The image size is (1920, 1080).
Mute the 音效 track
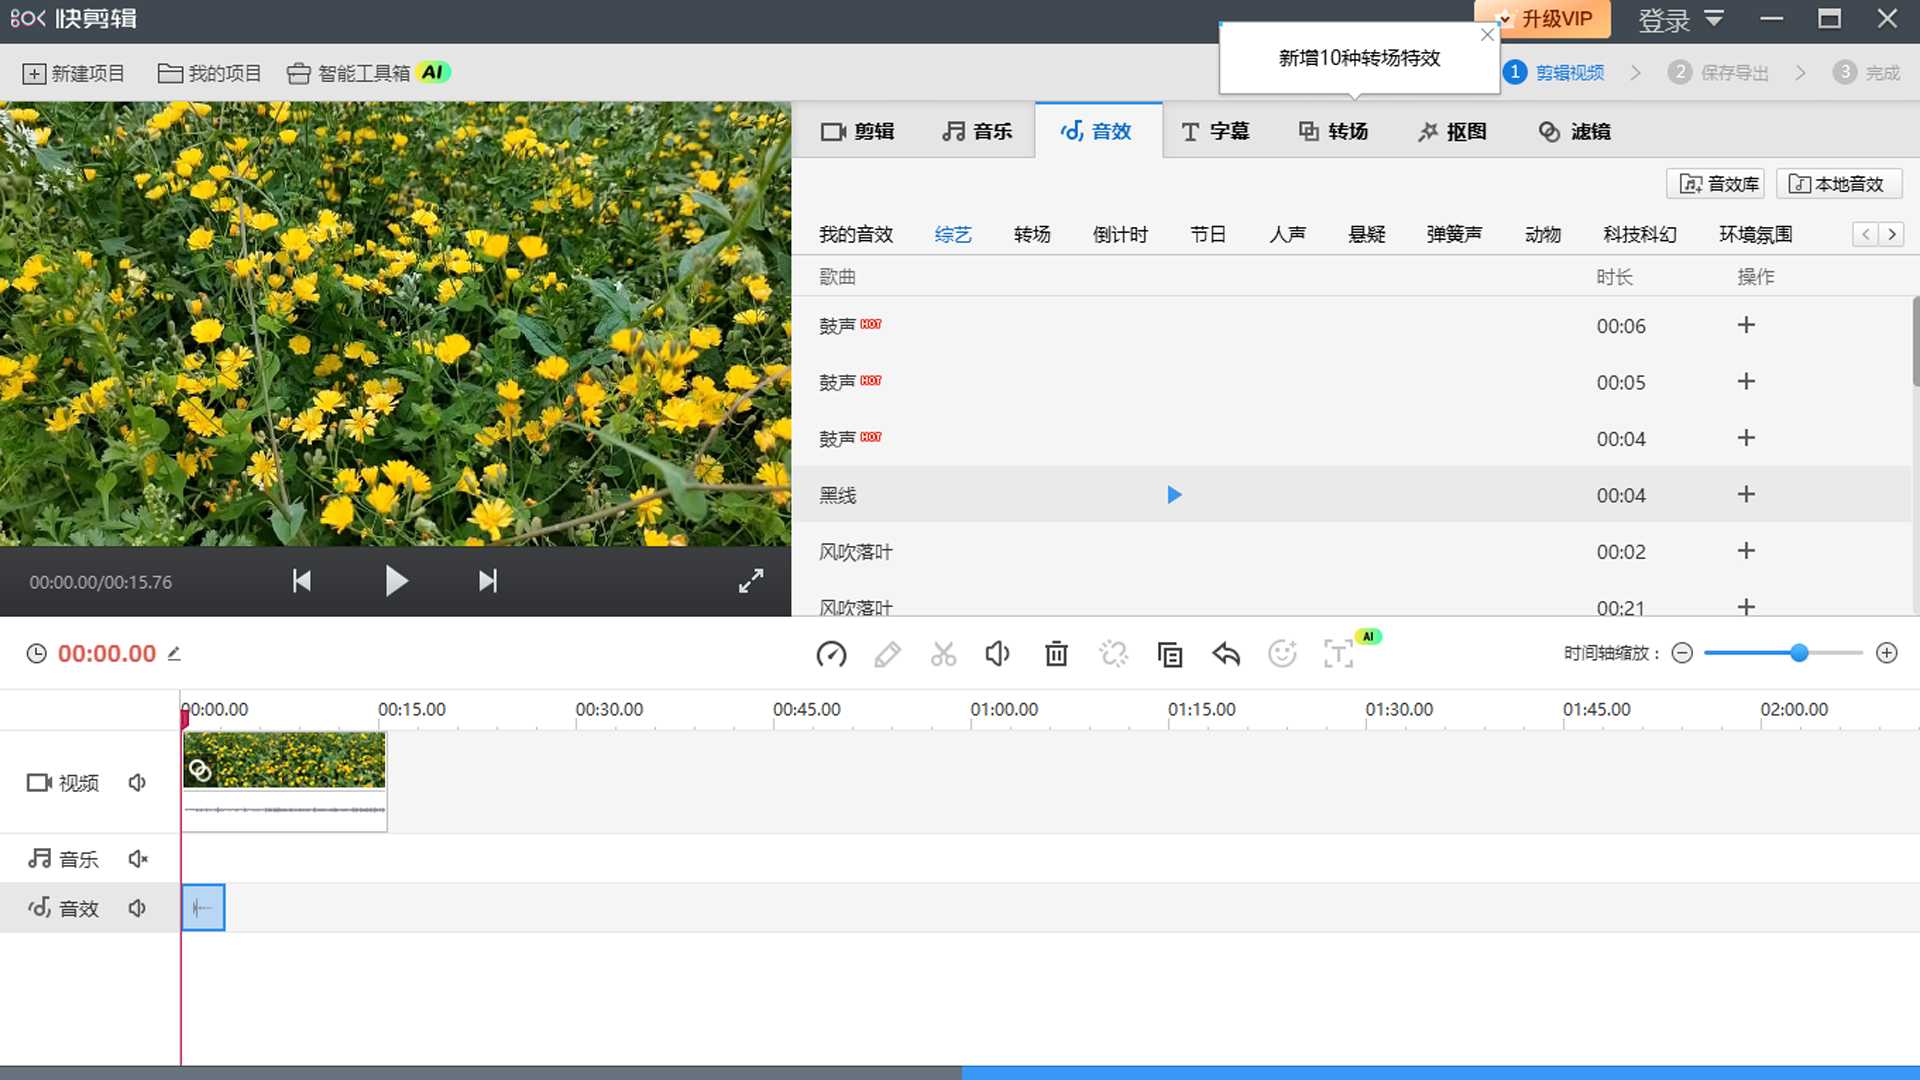[138, 908]
